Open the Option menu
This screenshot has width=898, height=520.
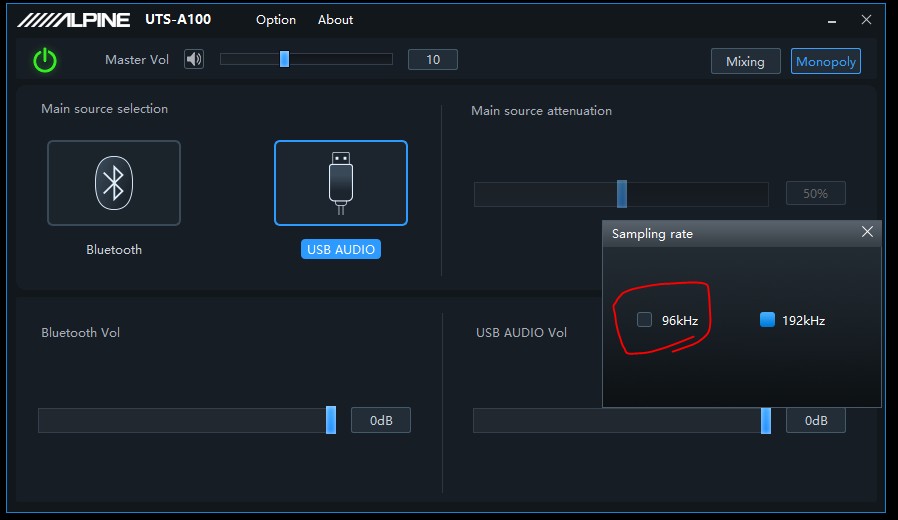pyautogui.click(x=276, y=20)
